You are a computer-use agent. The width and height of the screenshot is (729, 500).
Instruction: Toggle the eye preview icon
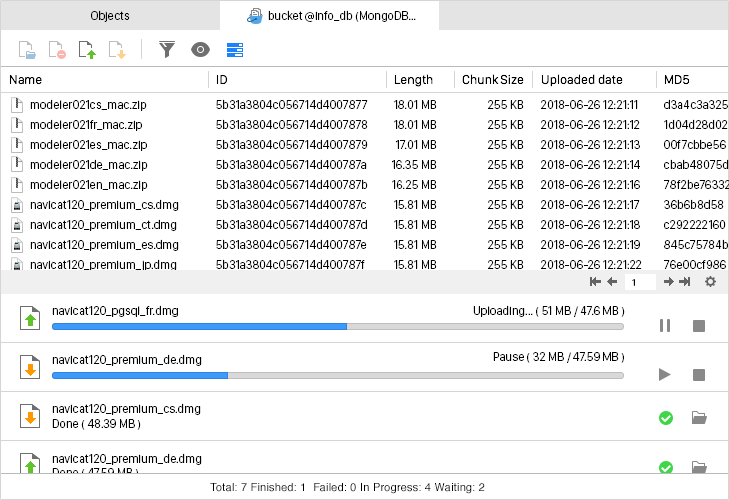coord(200,49)
